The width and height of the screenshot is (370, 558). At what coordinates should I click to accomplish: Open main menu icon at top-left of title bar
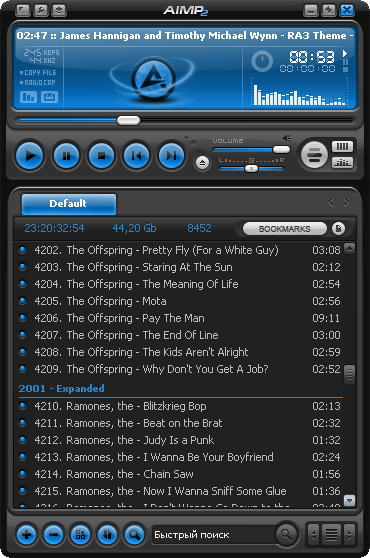[x=23, y=10]
